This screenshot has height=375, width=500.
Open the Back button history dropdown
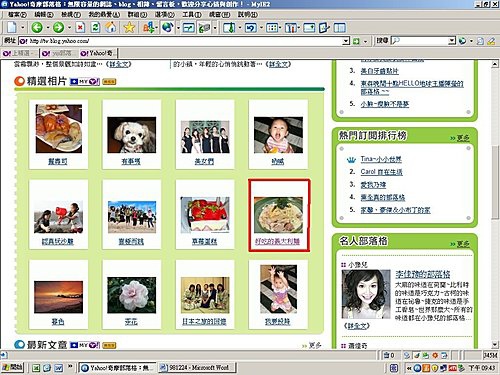click(x=48, y=27)
